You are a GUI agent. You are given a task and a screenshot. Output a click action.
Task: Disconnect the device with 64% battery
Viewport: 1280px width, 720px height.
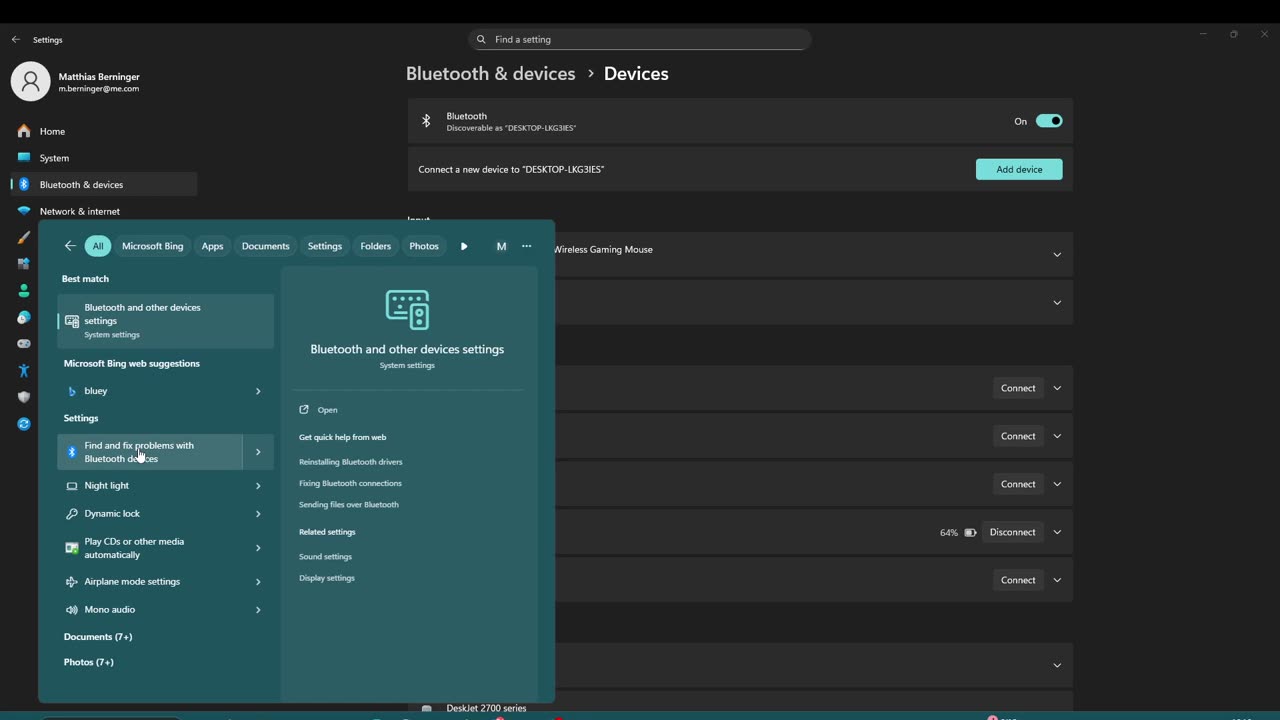click(x=1012, y=532)
